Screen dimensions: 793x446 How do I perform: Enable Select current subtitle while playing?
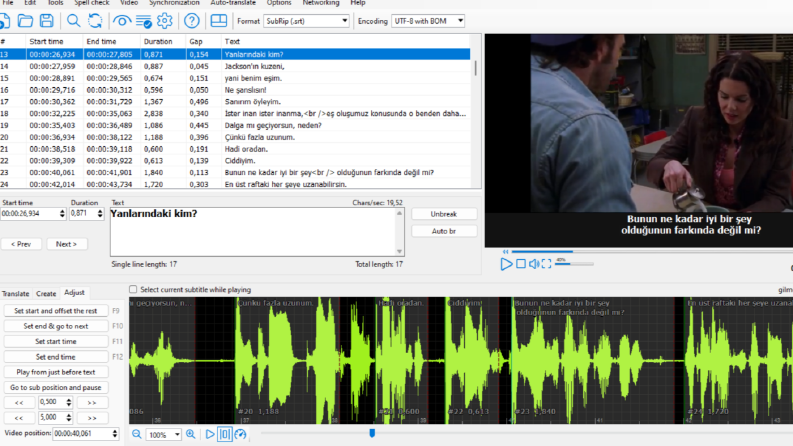tap(133, 289)
